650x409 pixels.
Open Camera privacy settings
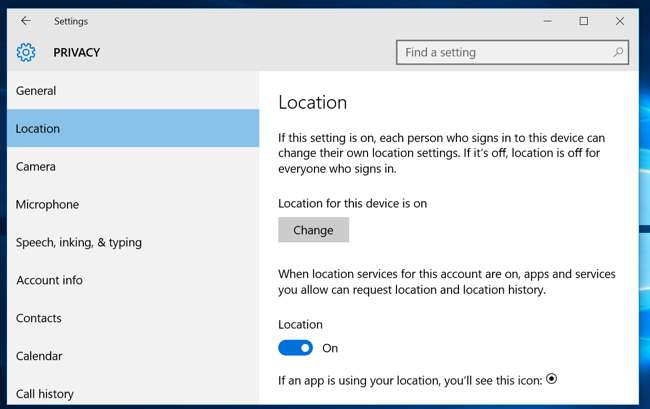click(x=36, y=167)
